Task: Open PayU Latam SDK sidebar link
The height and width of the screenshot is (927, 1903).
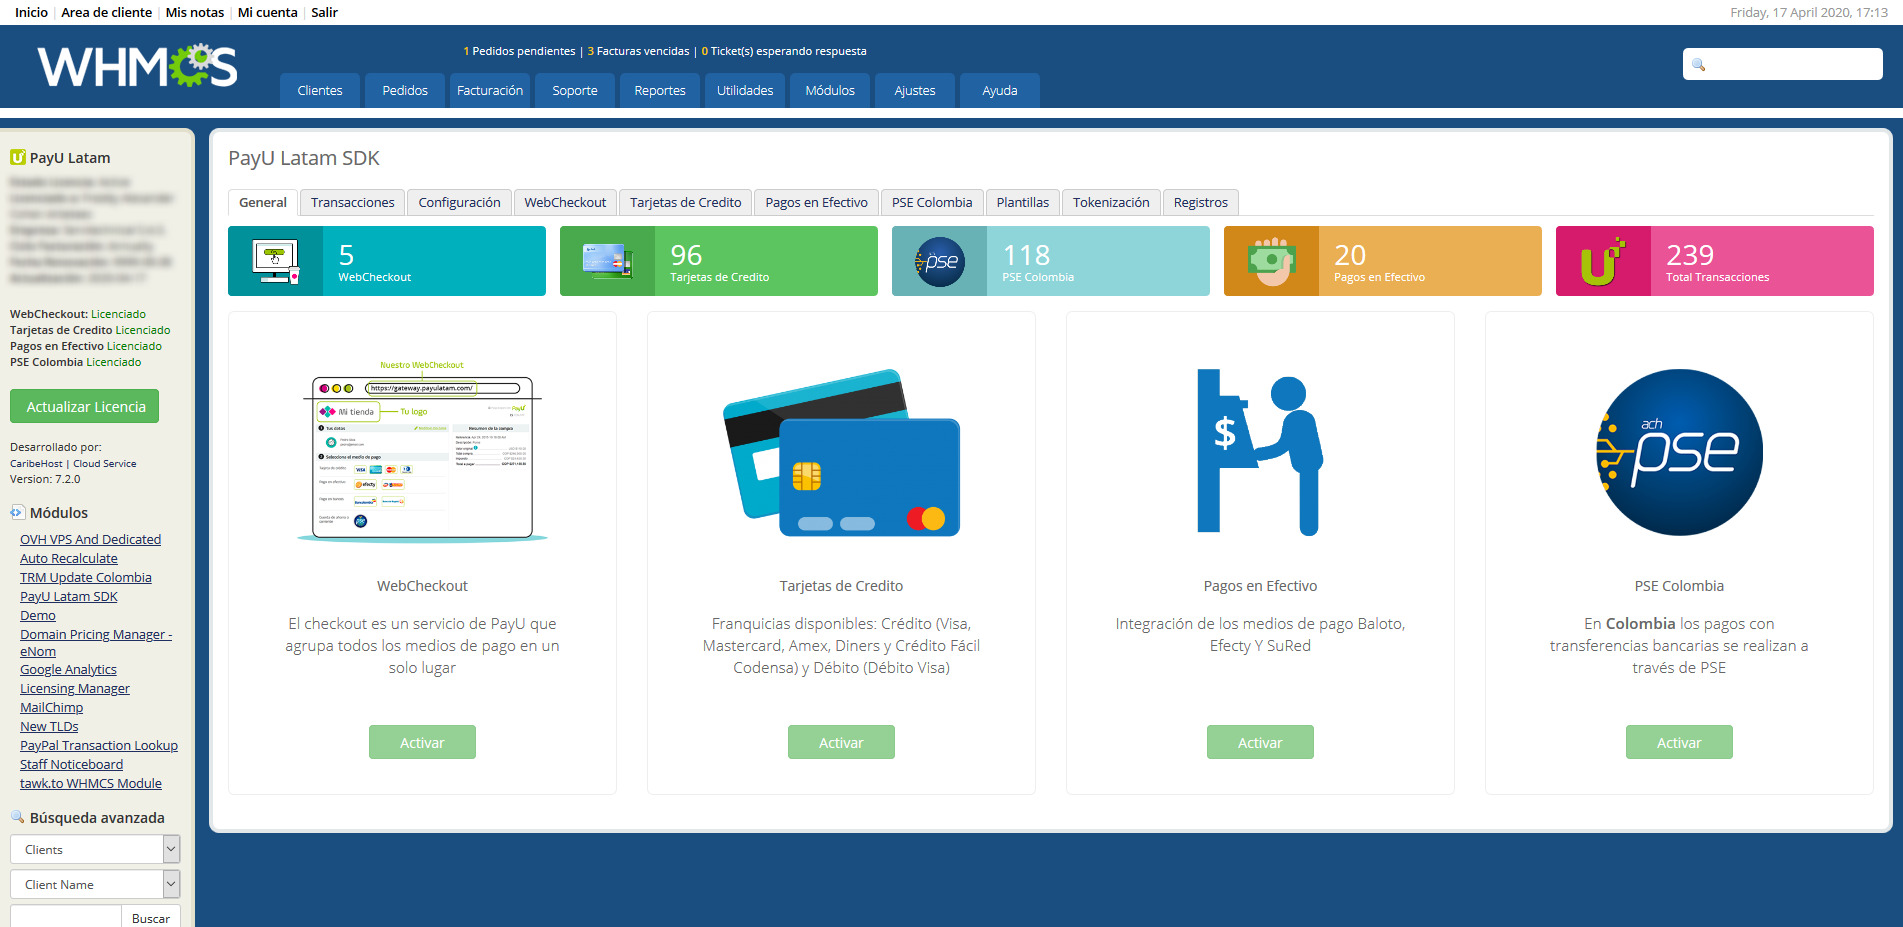Action: coord(69,596)
